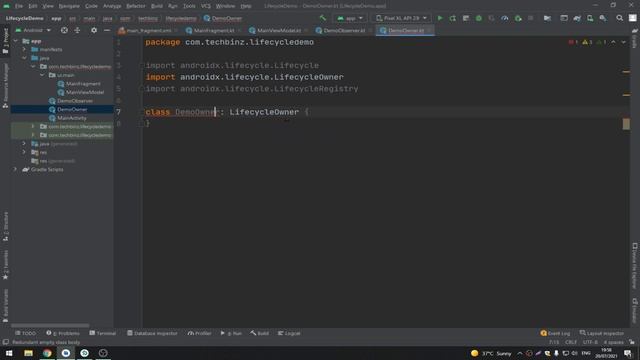
Task: Toggle the Resource Manager side tab
Action: coord(5,85)
